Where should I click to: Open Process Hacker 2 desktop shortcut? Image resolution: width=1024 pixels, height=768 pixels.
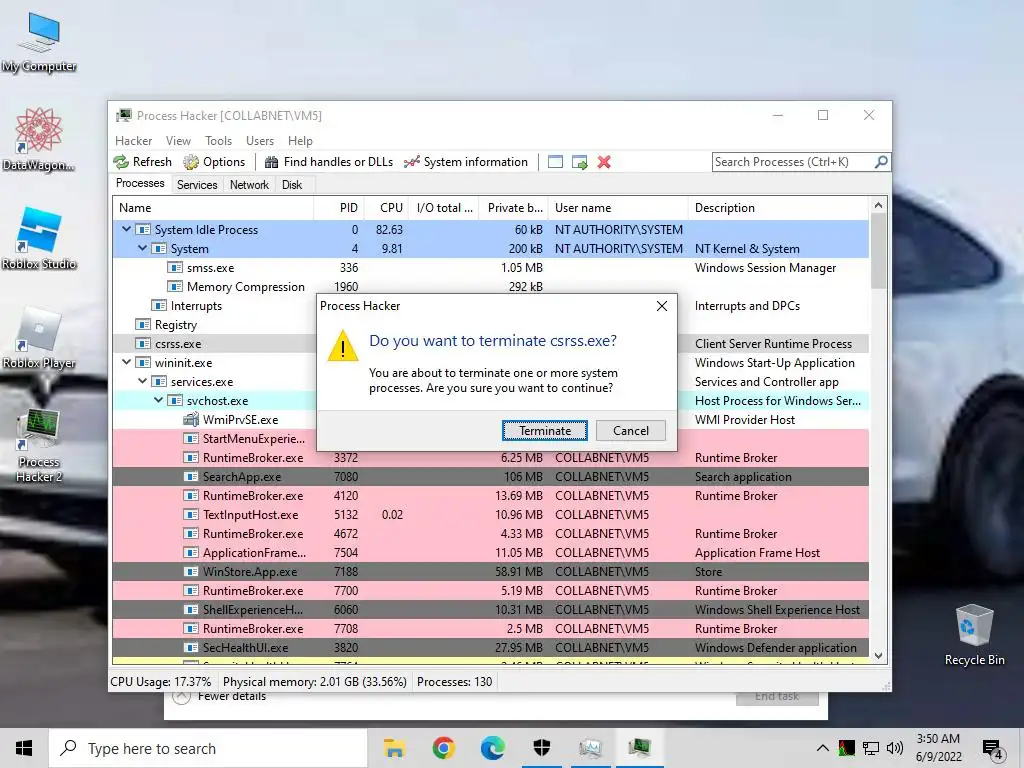(39, 446)
